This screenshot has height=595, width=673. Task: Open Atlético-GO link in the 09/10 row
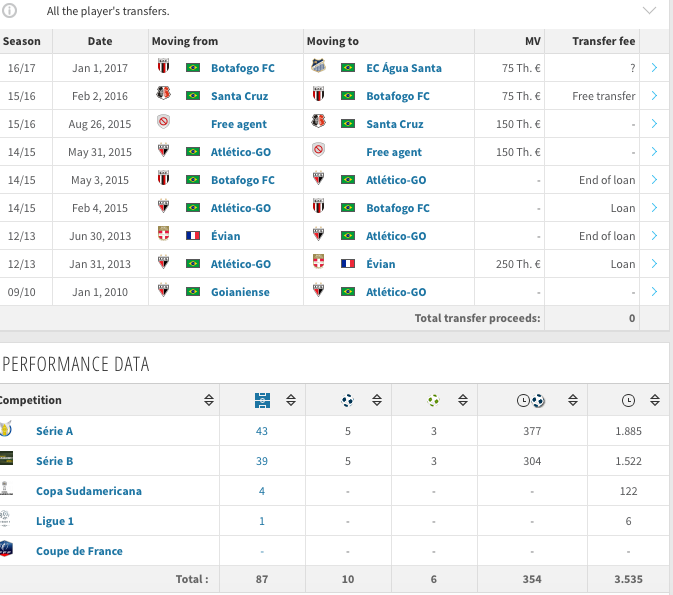click(396, 292)
